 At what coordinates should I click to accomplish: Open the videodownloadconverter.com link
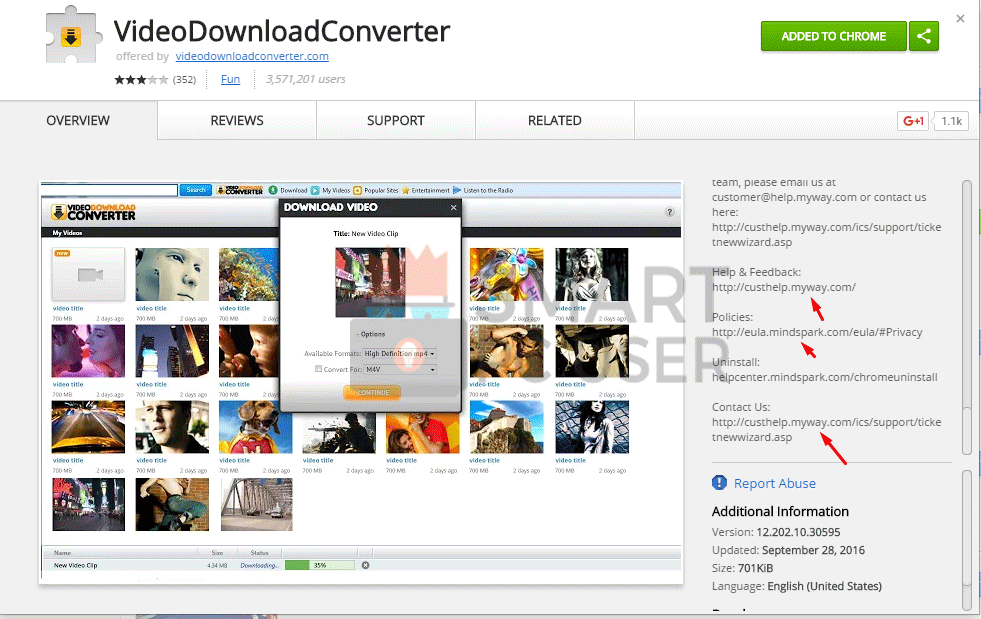coord(252,56)
